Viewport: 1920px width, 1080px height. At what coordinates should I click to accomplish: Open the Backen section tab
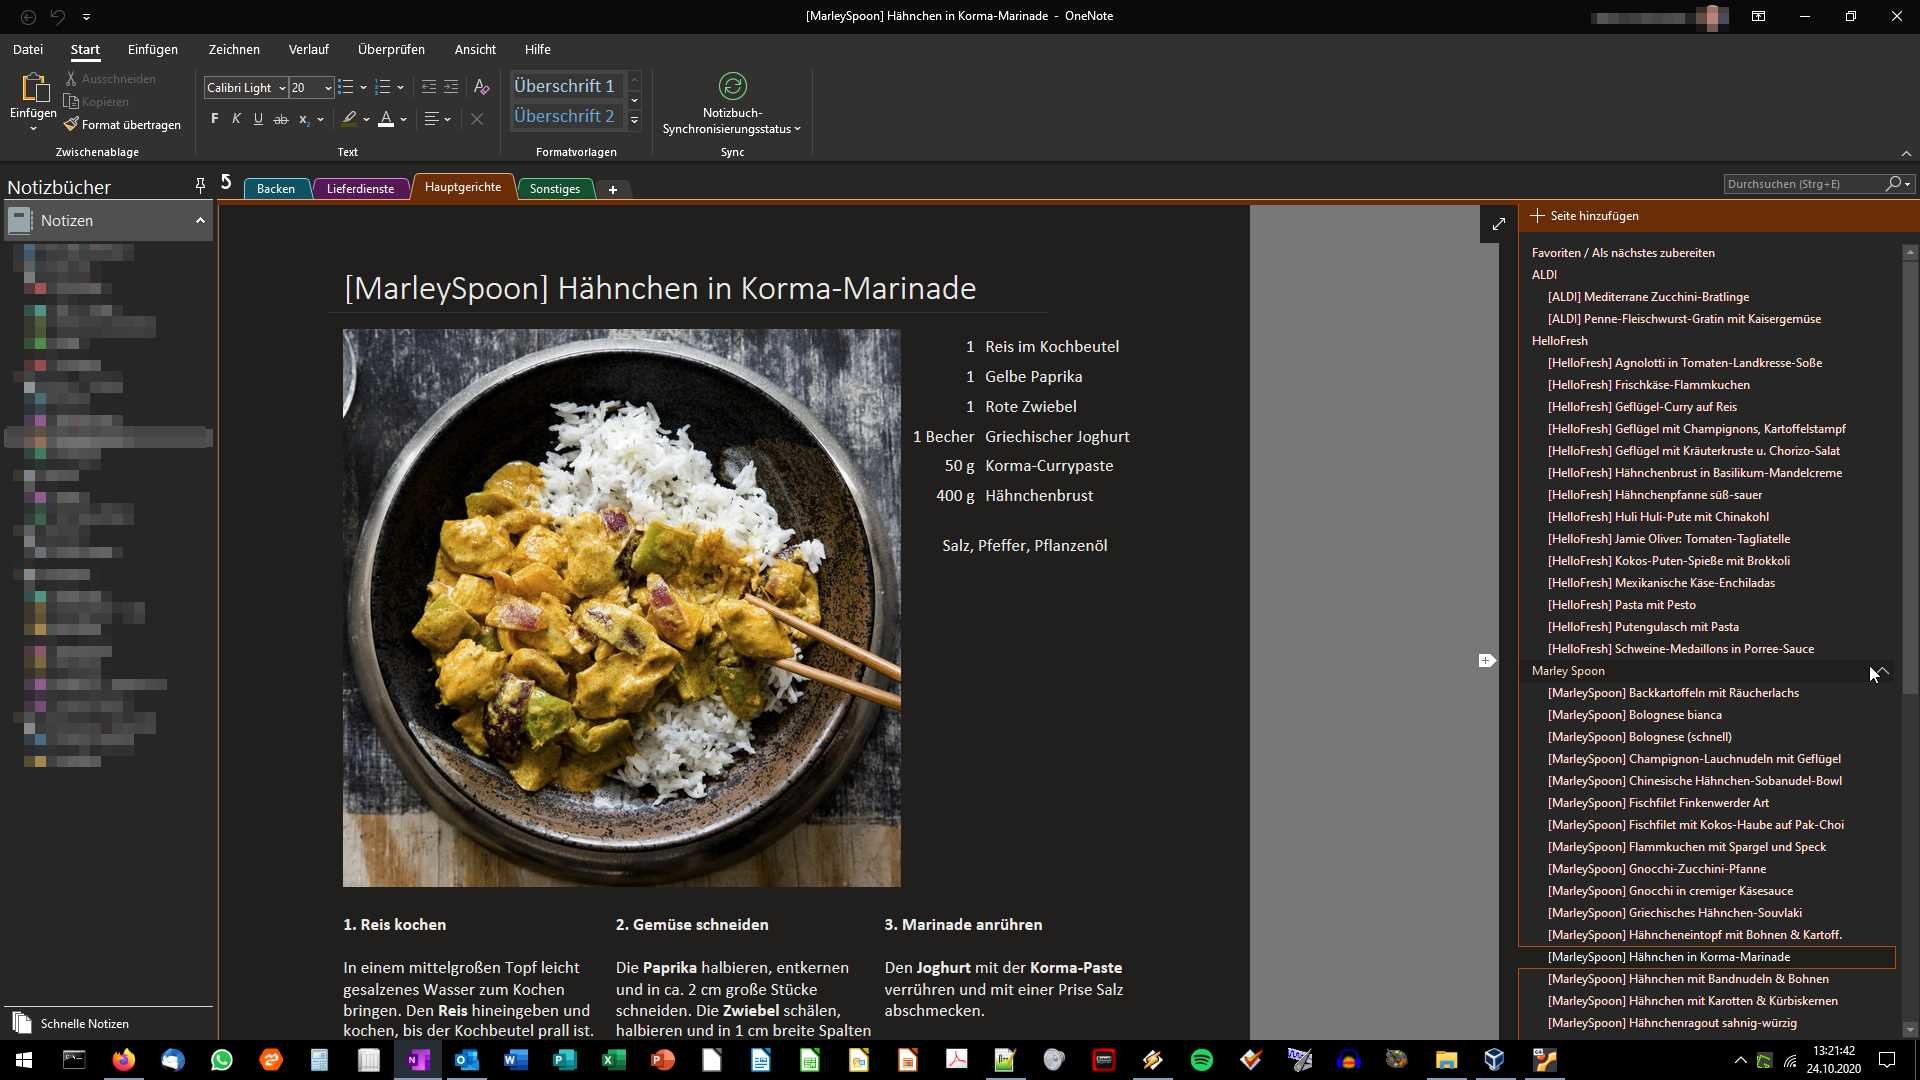pyautogui.click(x=276, y=188)
